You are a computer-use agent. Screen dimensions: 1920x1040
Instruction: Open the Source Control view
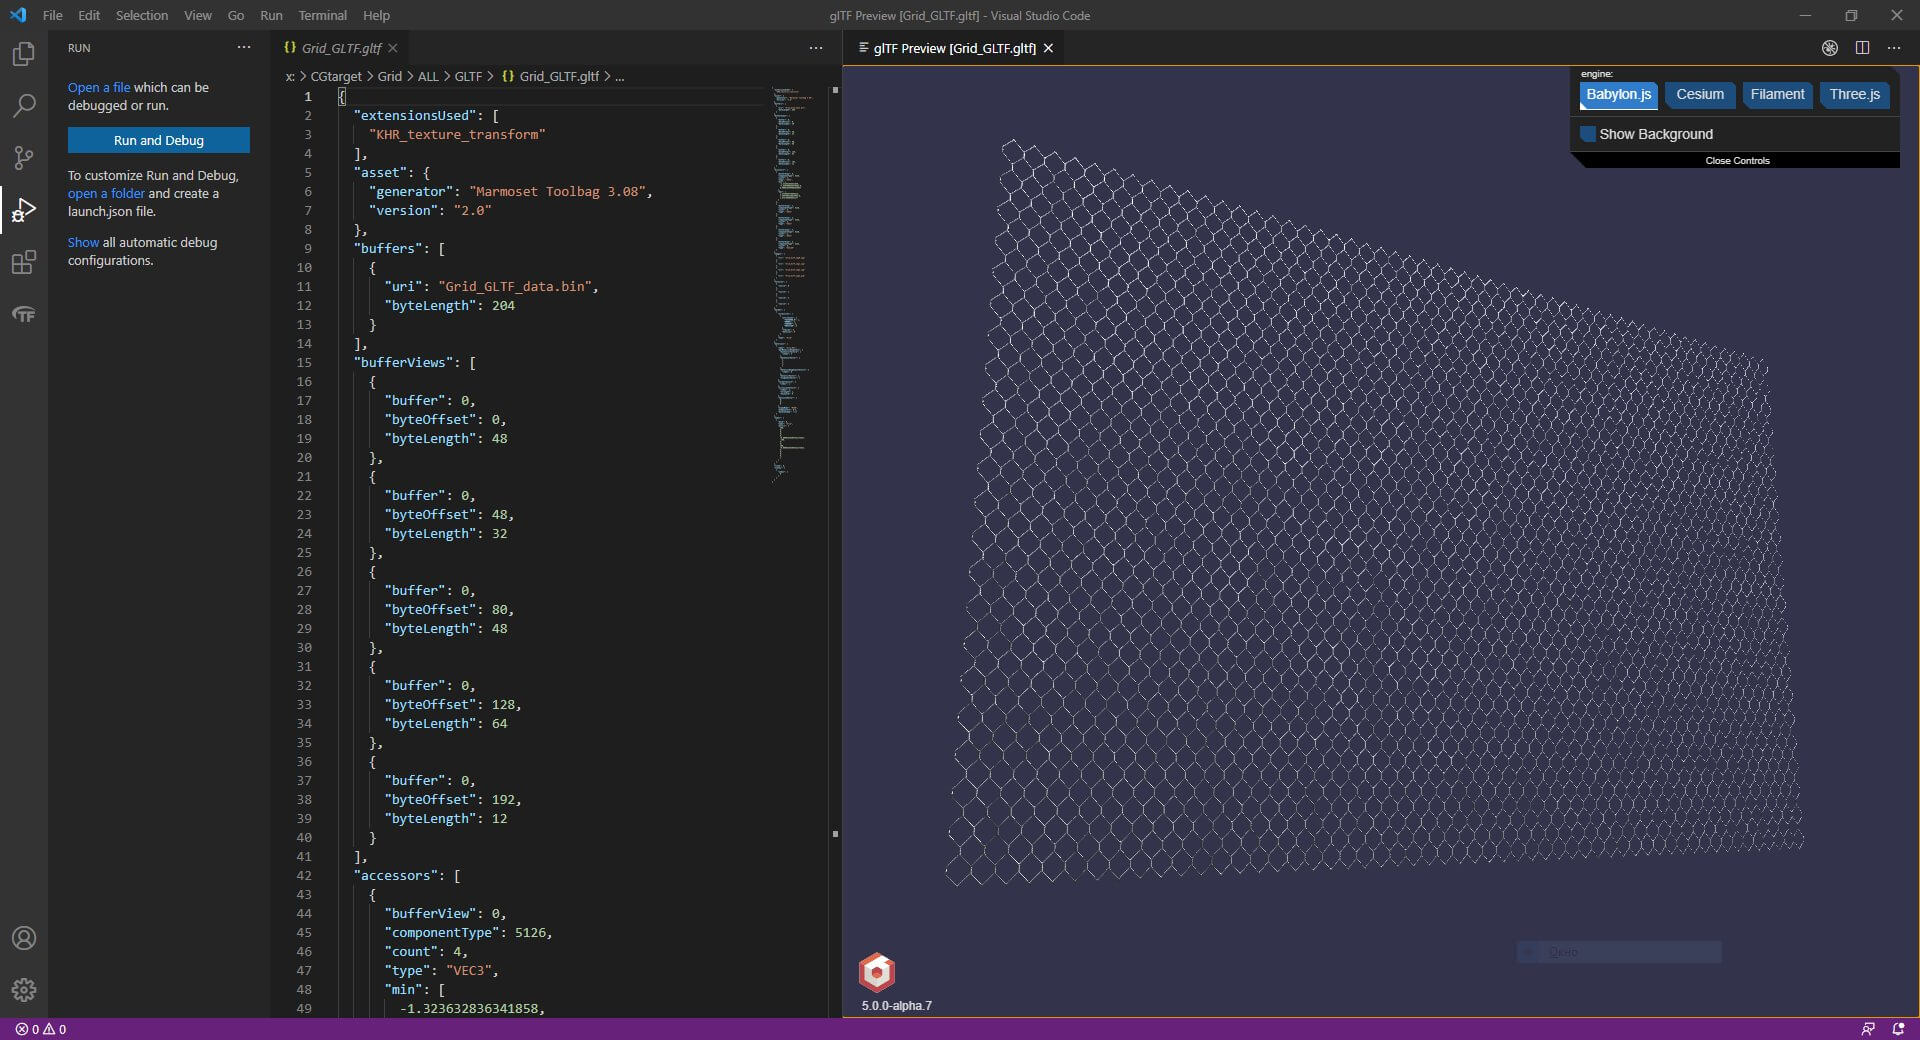click(x=23, y=158)
